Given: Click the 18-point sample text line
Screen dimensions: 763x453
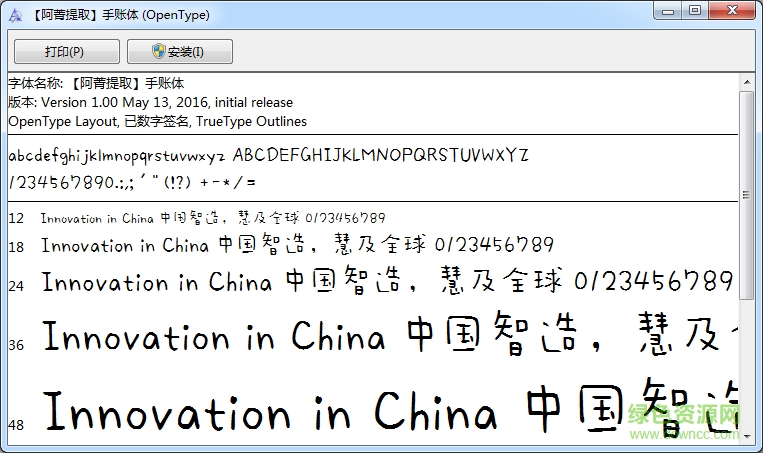Looking at the screenshot, I should pyautogui.click(x=297, y=245).
